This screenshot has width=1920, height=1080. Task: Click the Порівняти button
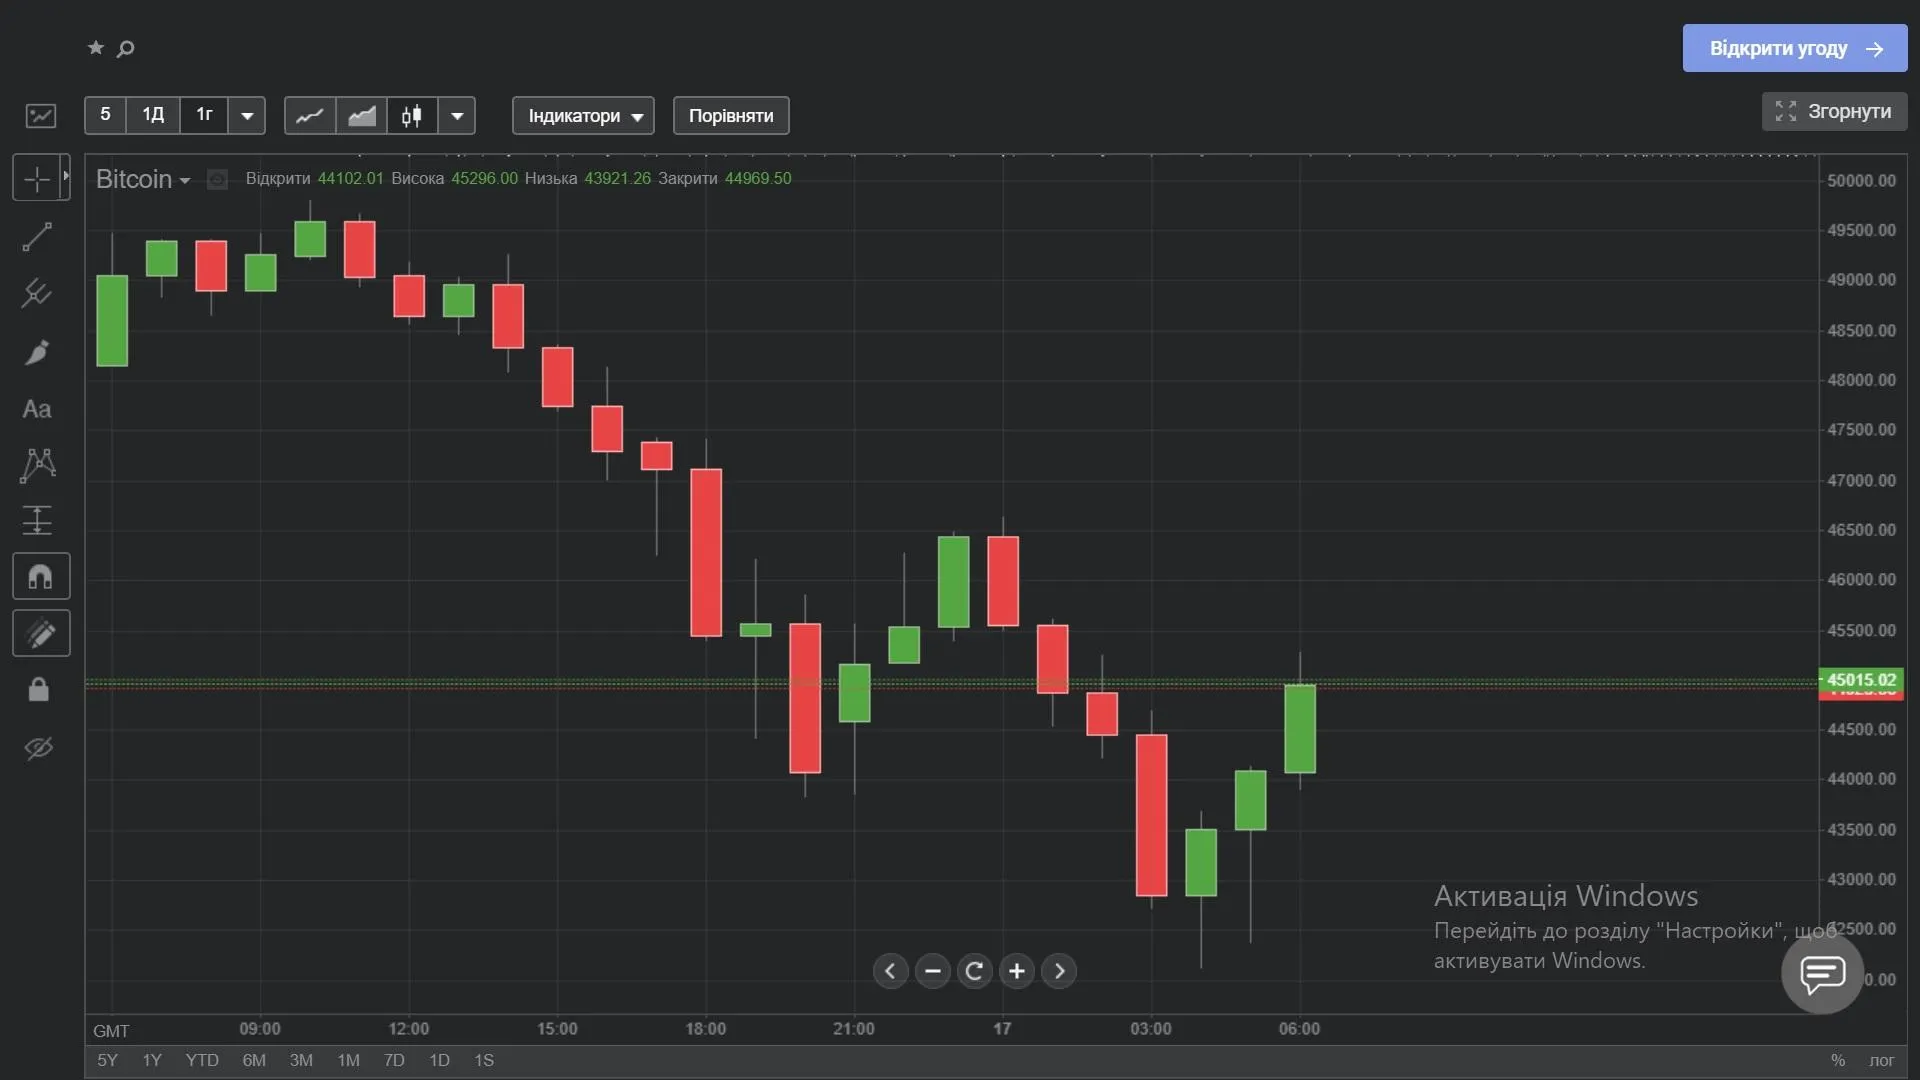pyautogui.click(x=731, y=116)
